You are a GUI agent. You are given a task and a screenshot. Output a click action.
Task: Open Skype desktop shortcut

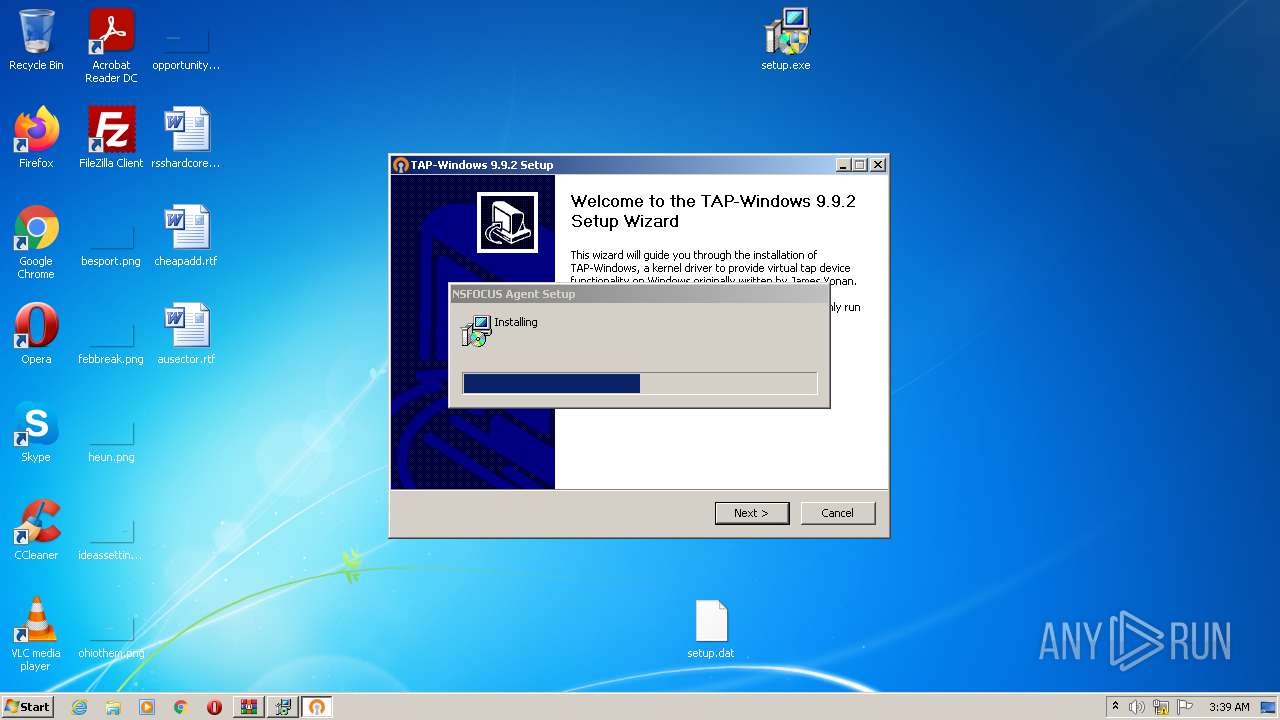pos(36,432)
